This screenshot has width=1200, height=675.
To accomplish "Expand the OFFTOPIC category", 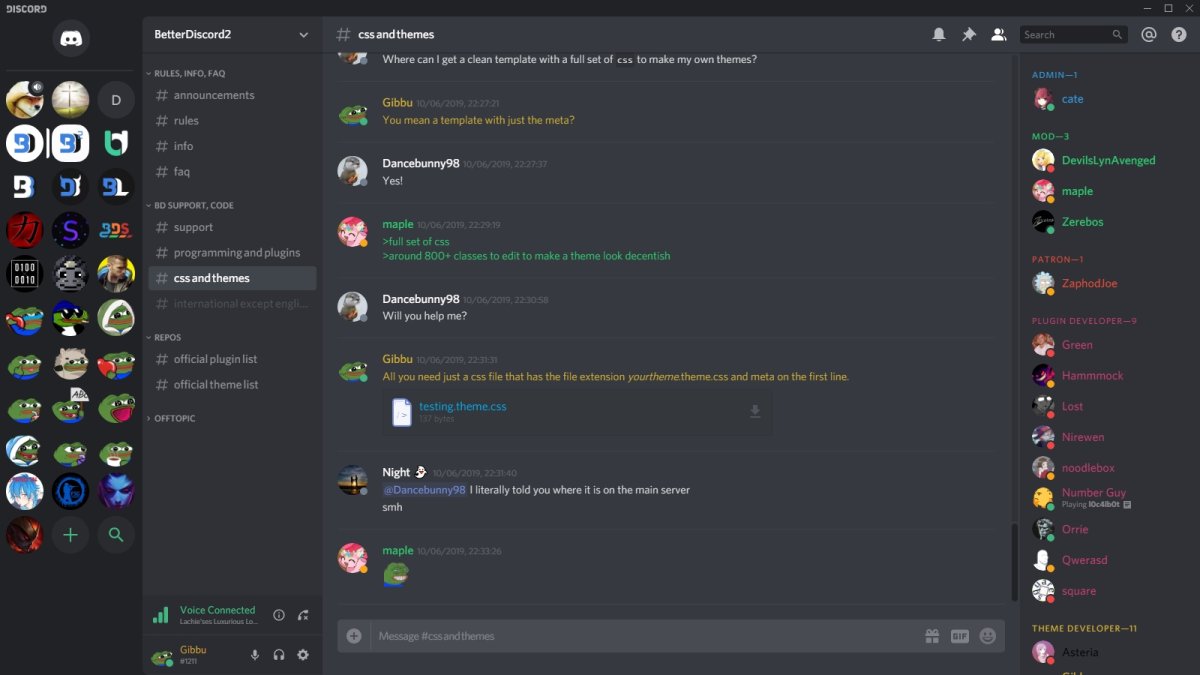I will 174,418.
